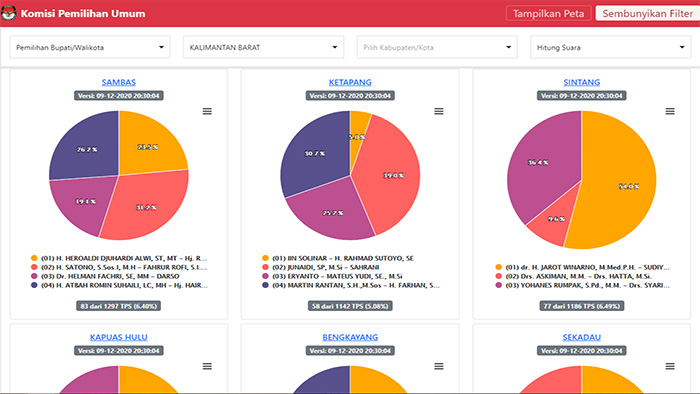Open the KETAPANG chart hamburger menu
Screen dimensions: 700x394
439,111
